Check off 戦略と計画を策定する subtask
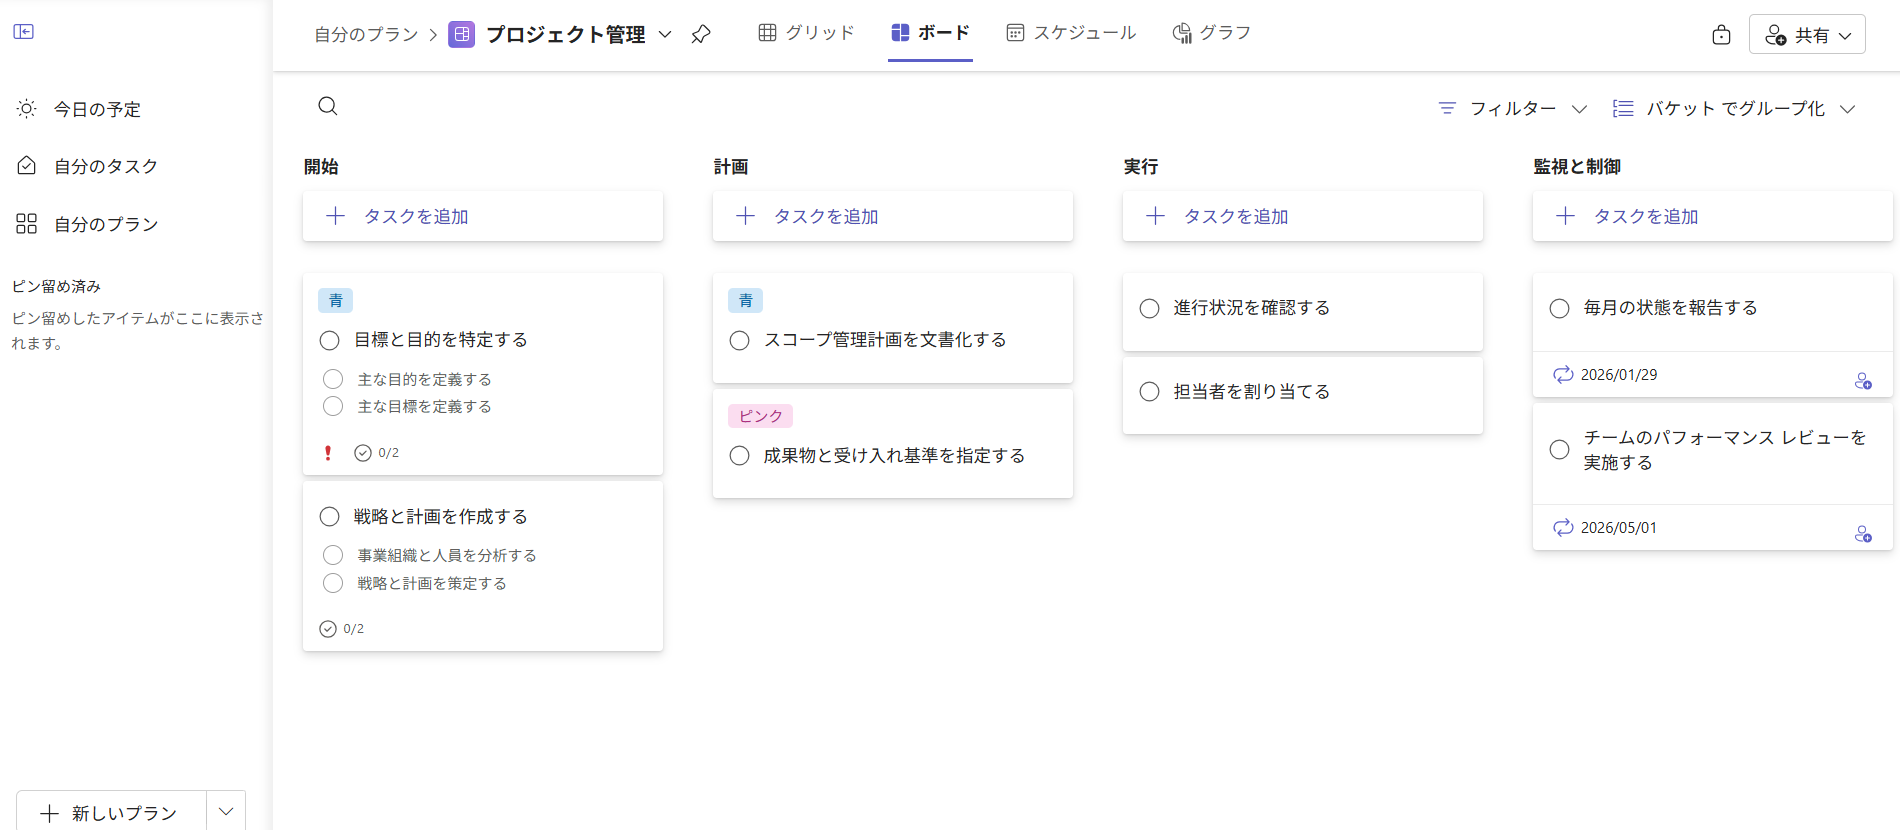1900x830 pixels. (333, 583)
